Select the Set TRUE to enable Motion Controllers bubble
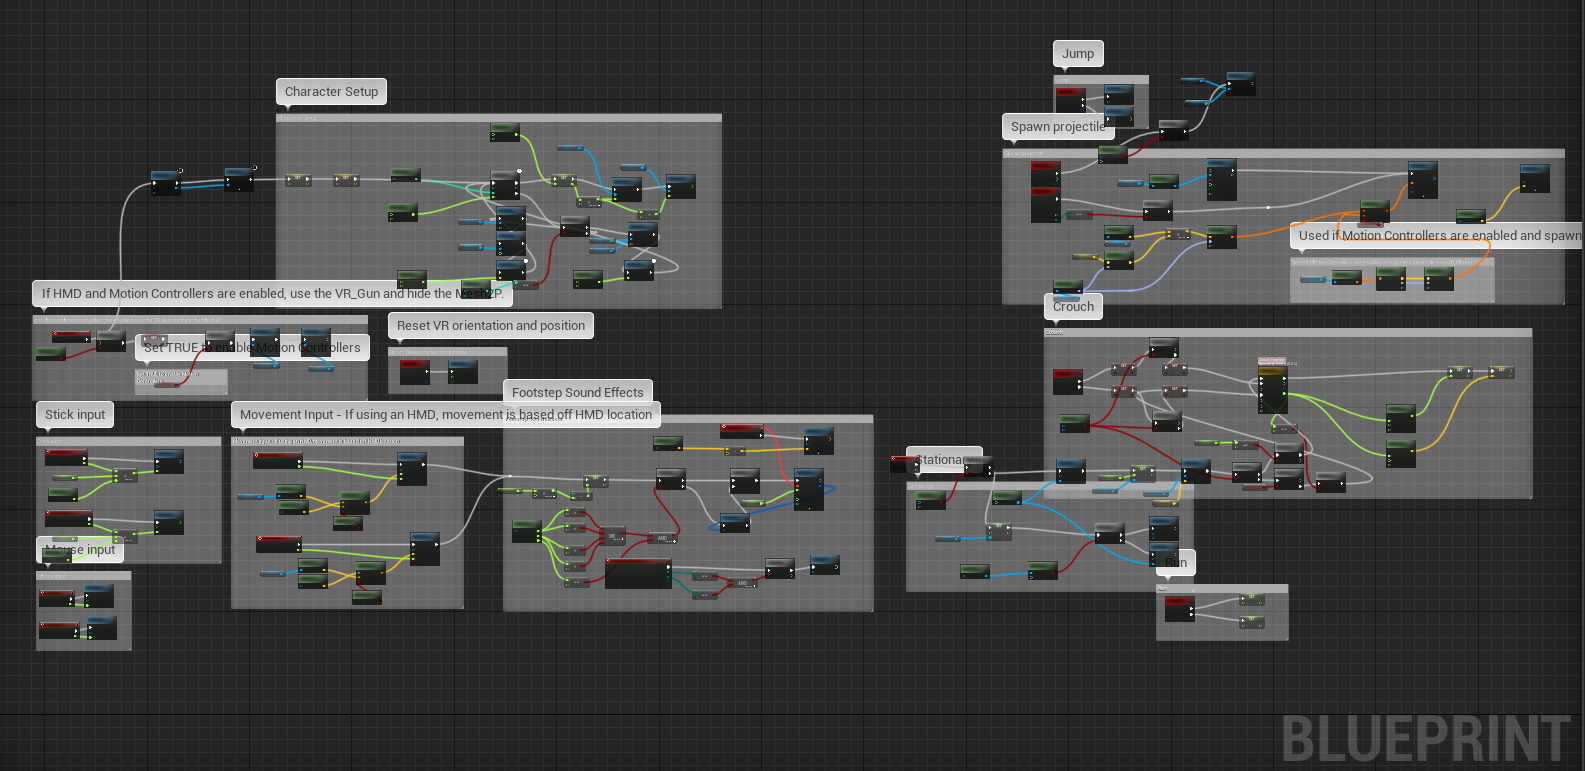The height and width of the screenshot is (771, 1585). tap(252, 348)
